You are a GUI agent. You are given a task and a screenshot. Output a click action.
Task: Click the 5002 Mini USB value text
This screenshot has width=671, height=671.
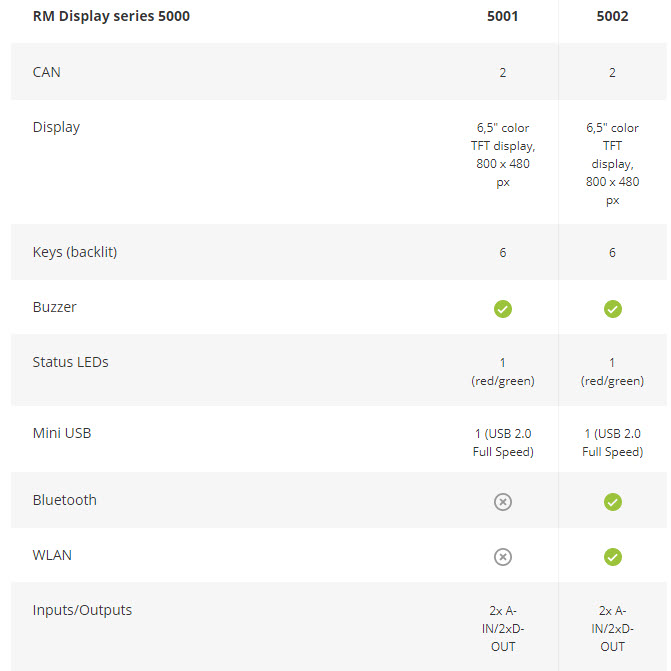[x=612, y=442]
